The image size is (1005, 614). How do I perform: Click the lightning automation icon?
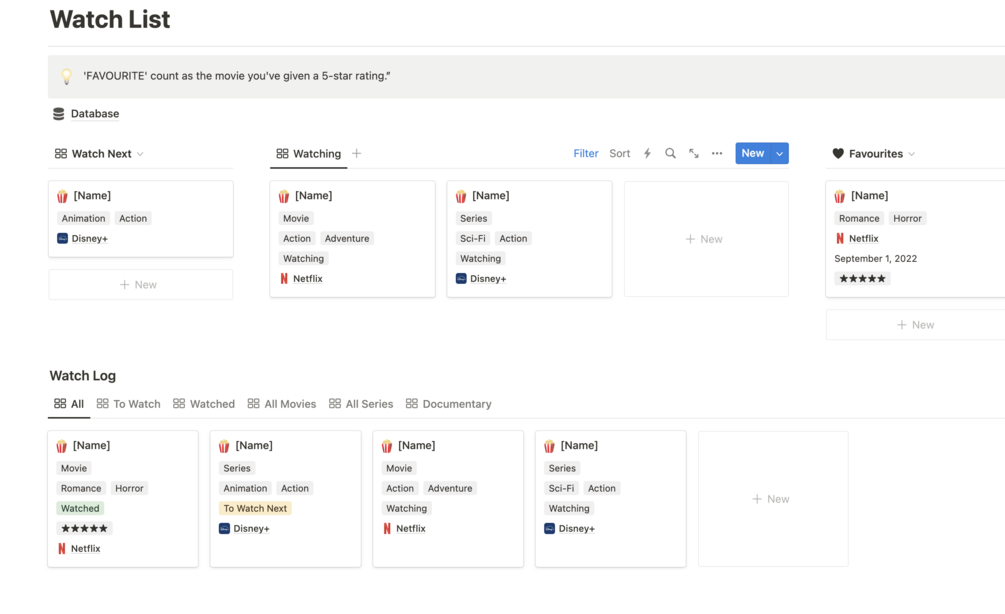tap(647, 154)
